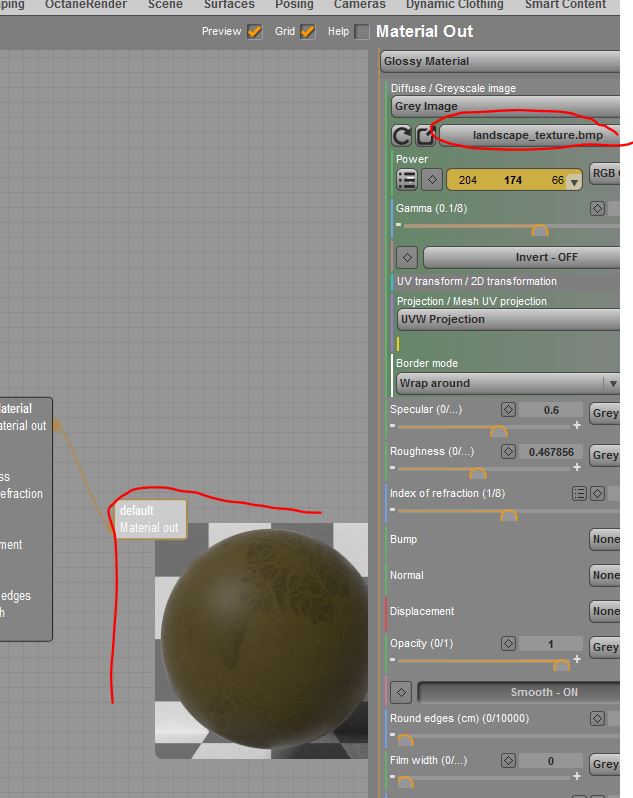
Task: Expand the Wrap around border mode dropdown
Action: (x=508, y=383)
